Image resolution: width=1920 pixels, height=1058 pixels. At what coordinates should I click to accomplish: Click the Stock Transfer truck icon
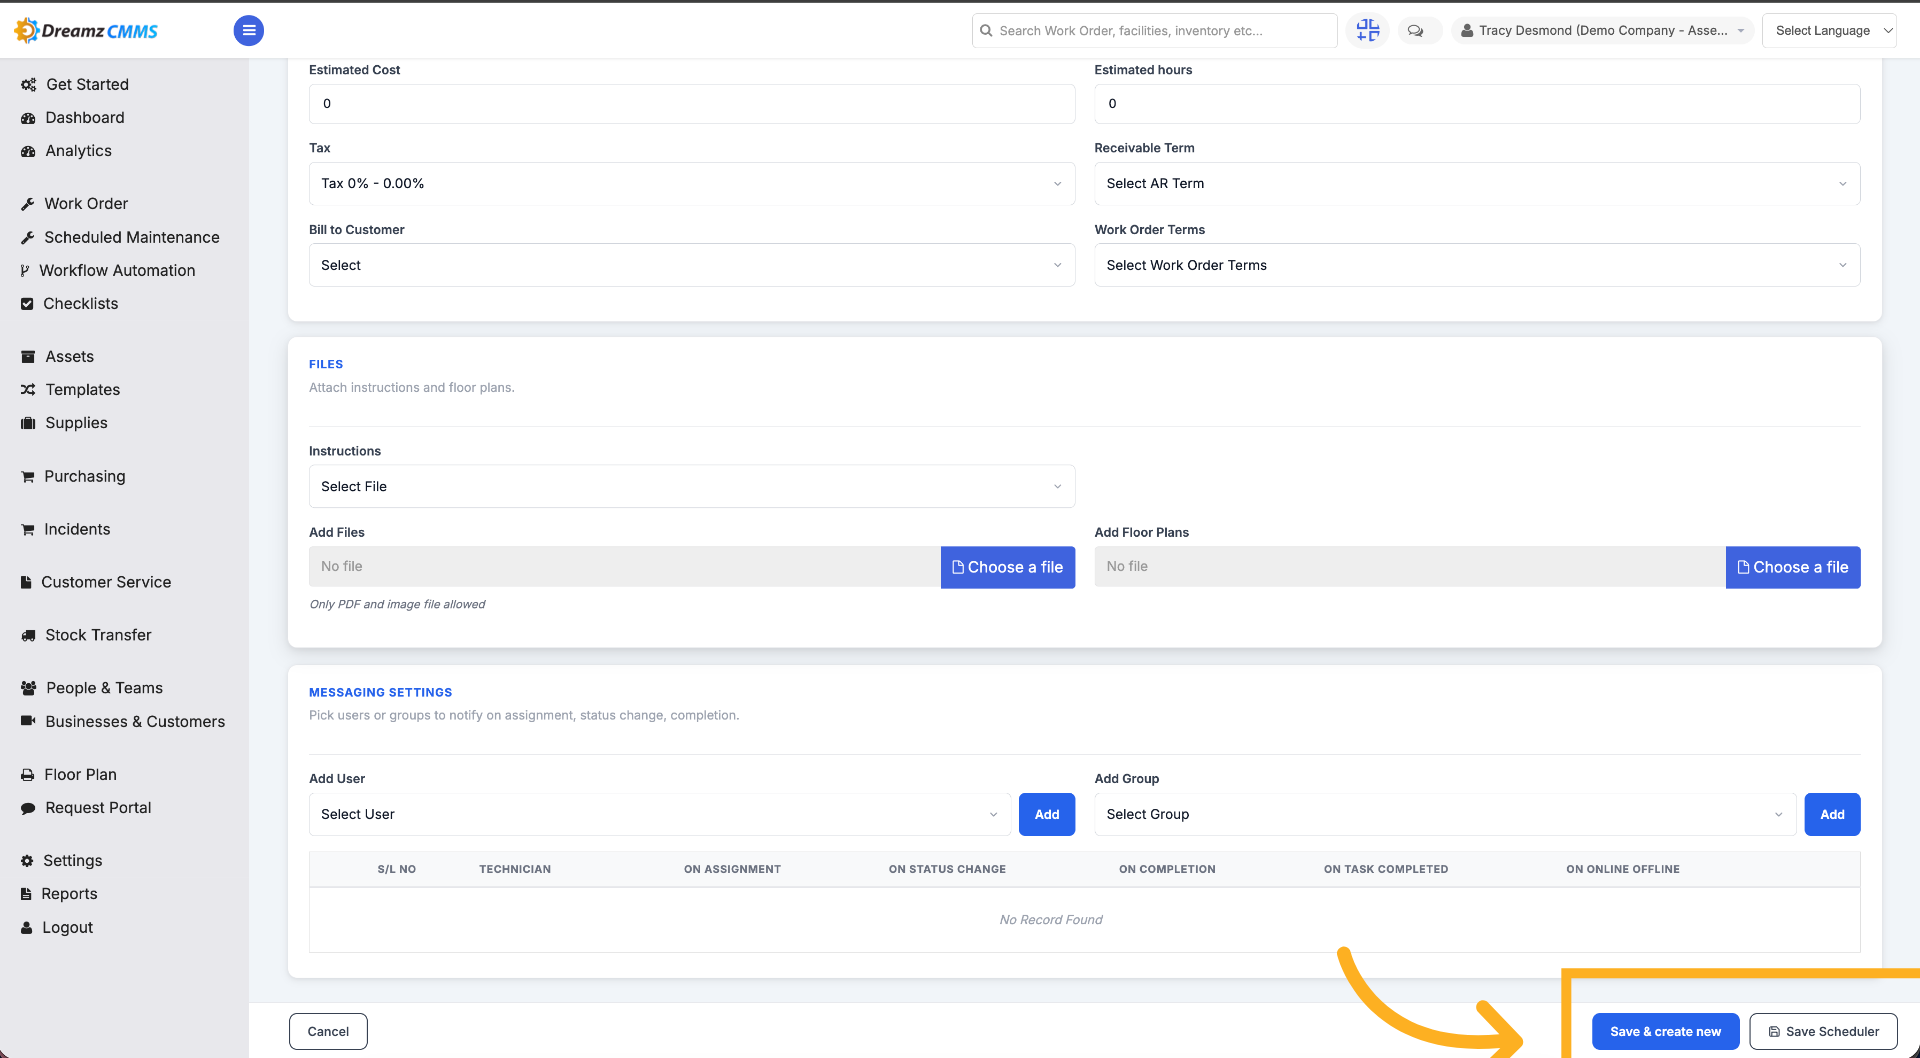pyautogui.click(x=28, y=635)
